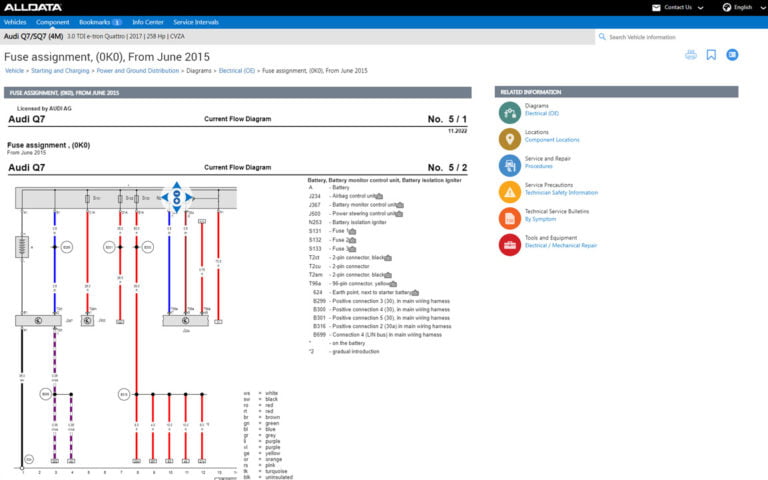Viewport: 768px width, 480px height.
Task: Open image icon for T2ct 2-pin connector
Action: point(388,258)
